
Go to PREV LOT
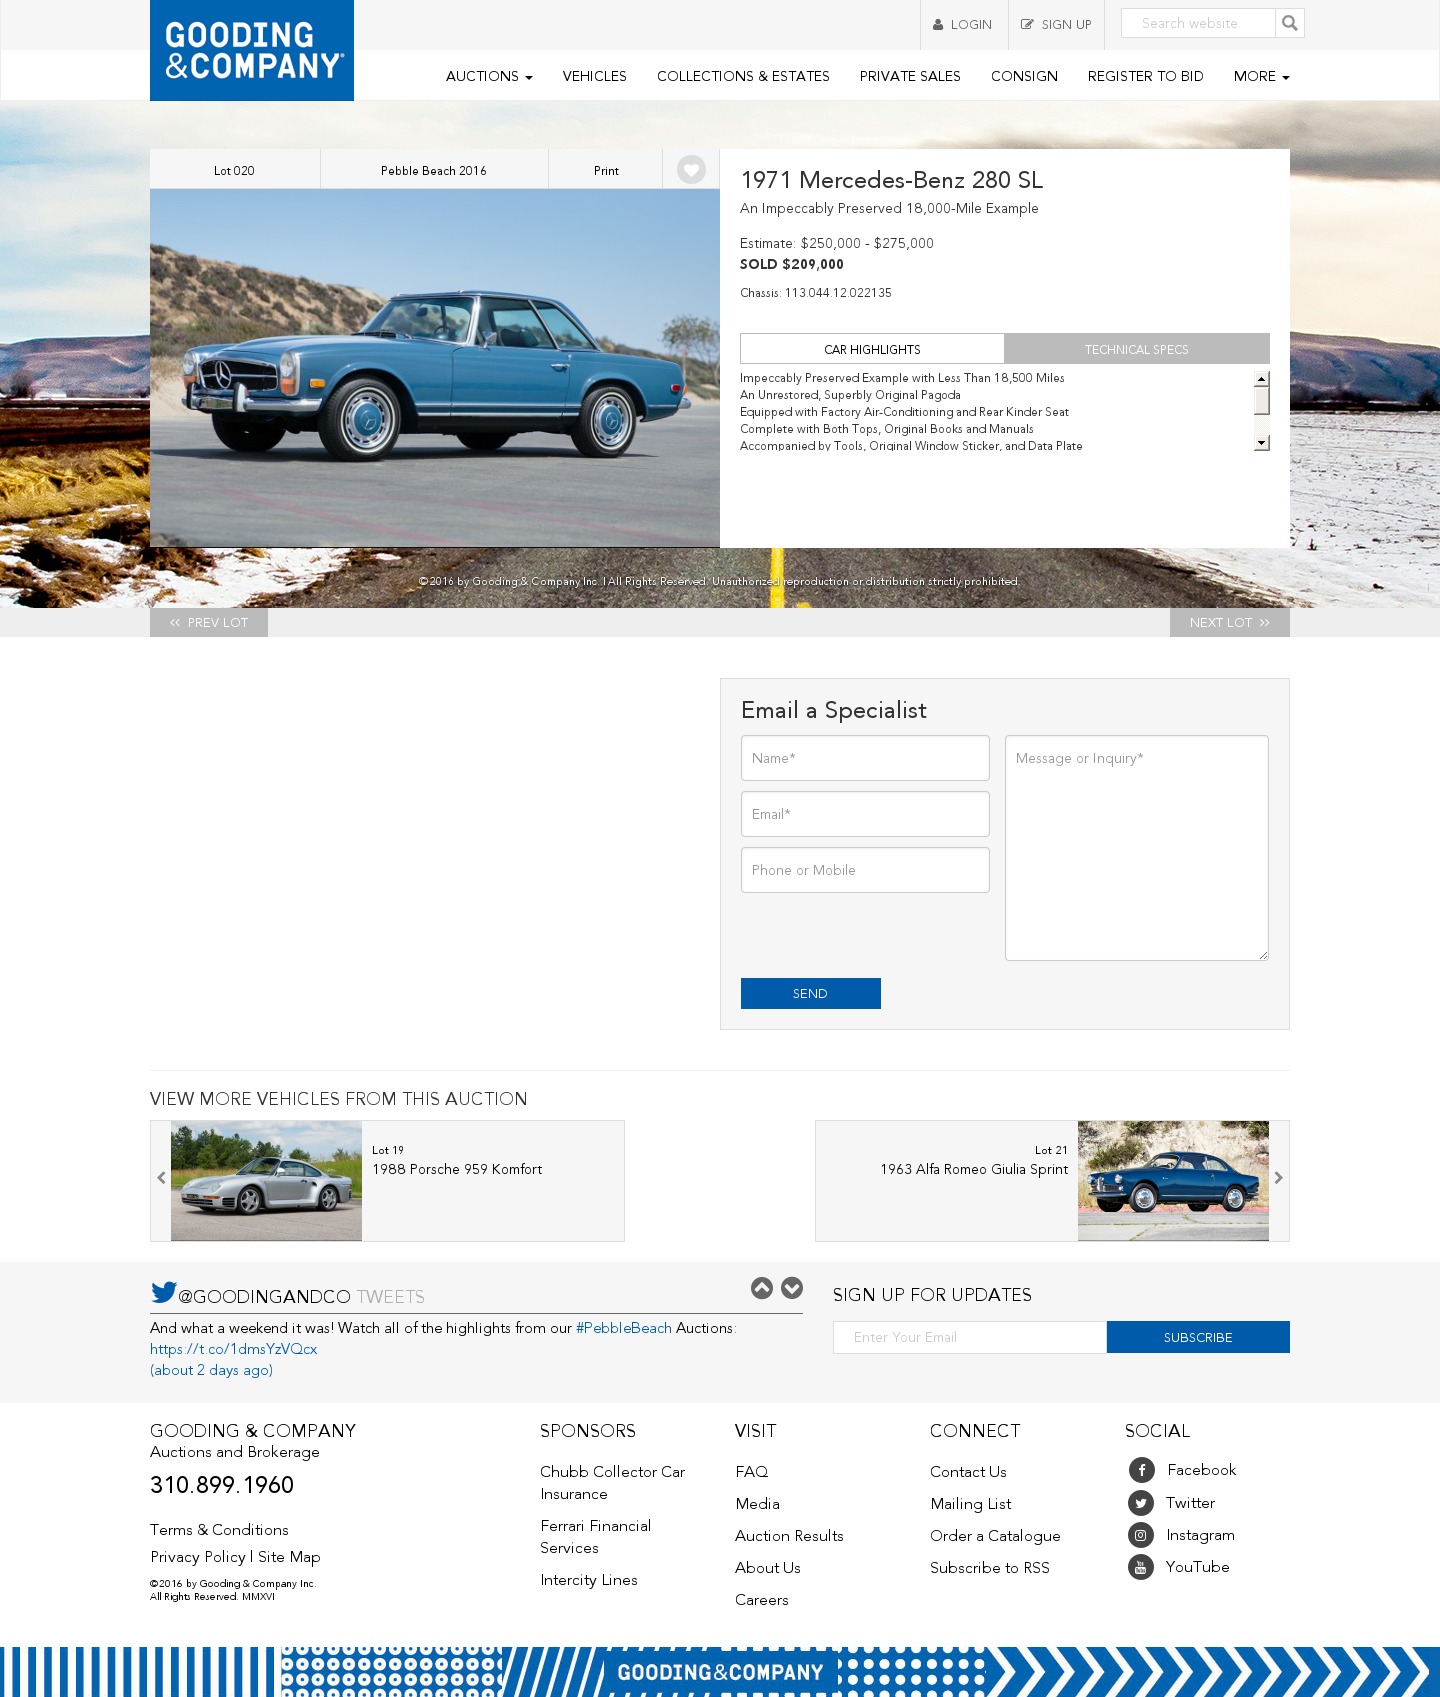(x=209, y=622)
